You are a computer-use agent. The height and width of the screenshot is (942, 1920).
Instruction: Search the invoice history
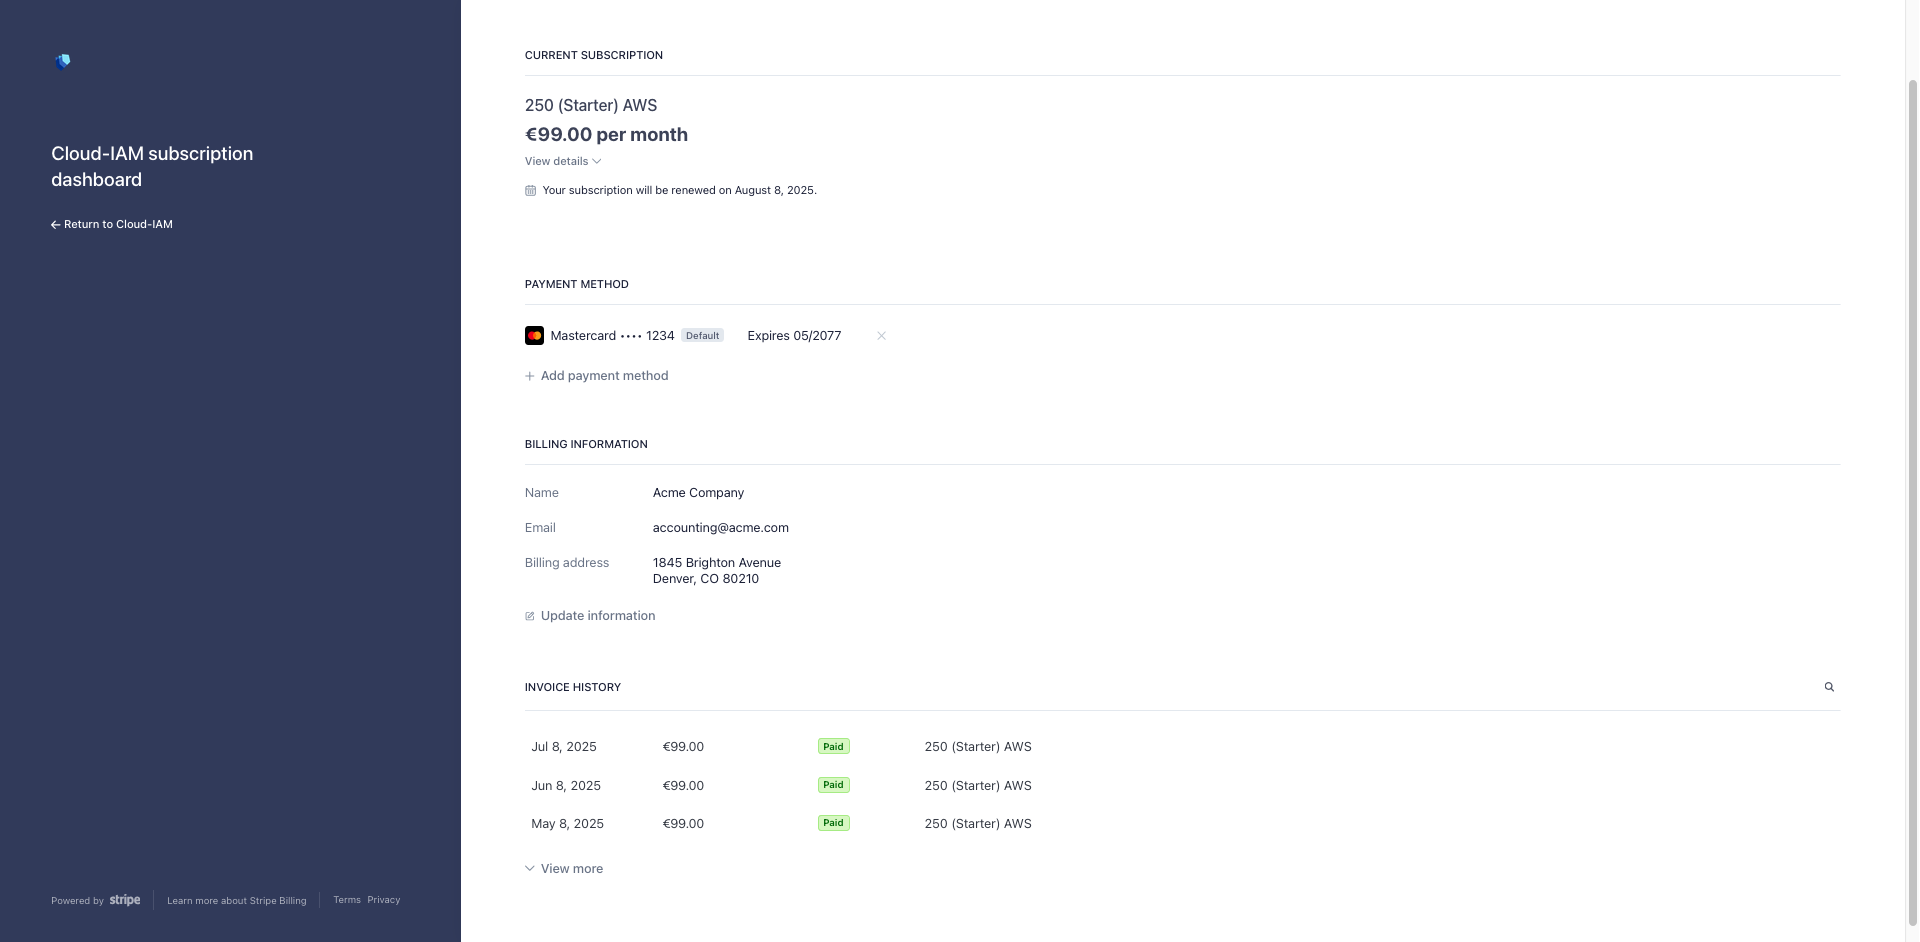pos(1829,687)
